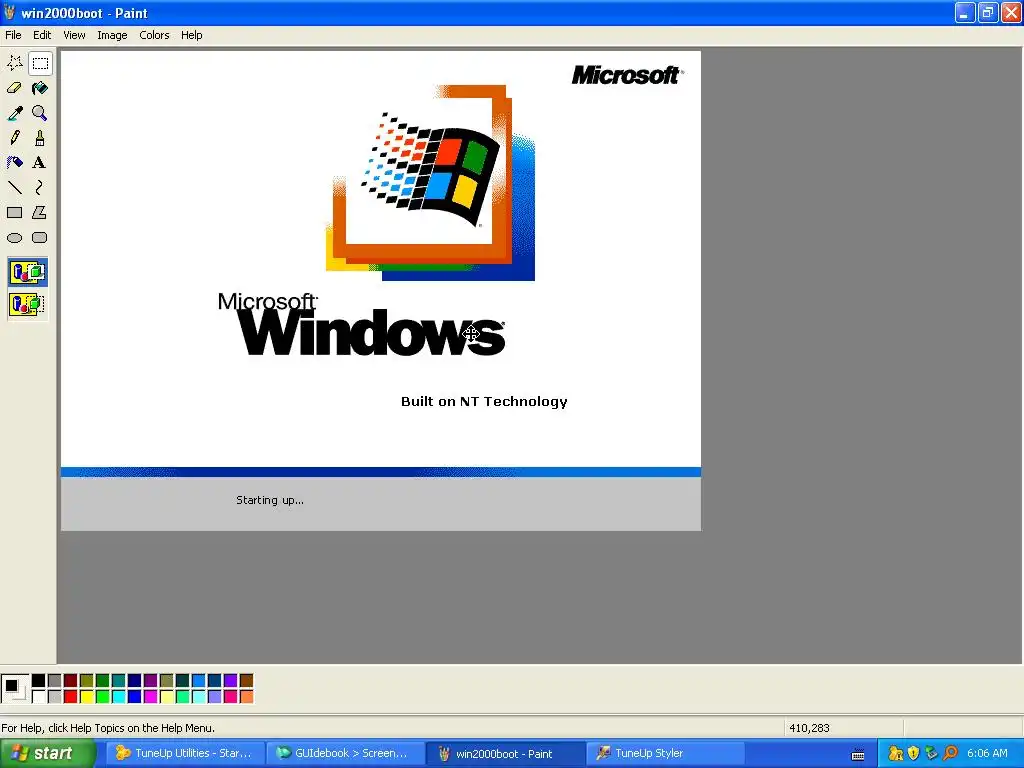Select the brown palette swatch

pyautogui.click(x=247, y=680)
